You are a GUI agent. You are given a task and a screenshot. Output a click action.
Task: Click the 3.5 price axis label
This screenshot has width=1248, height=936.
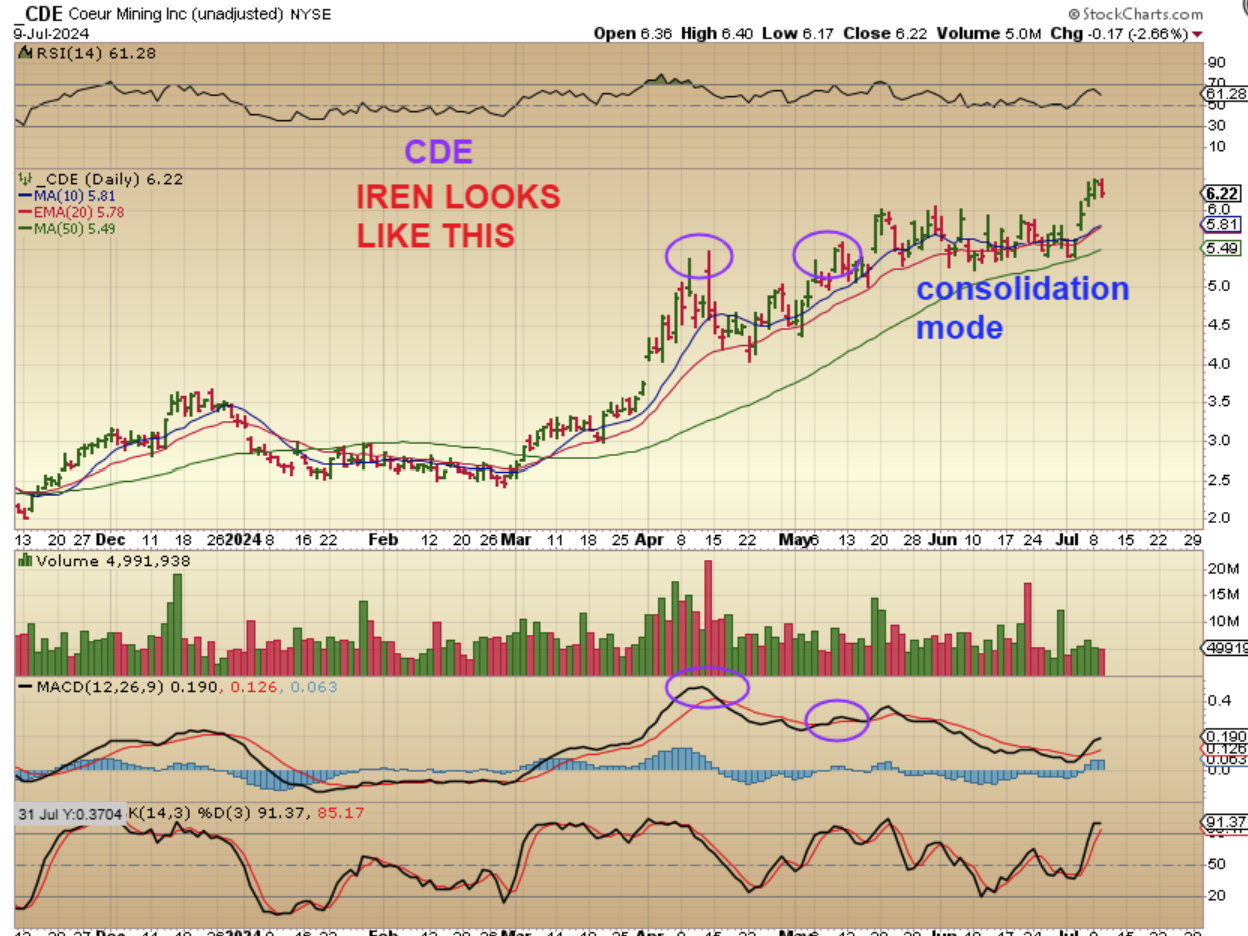(1218, 401)
